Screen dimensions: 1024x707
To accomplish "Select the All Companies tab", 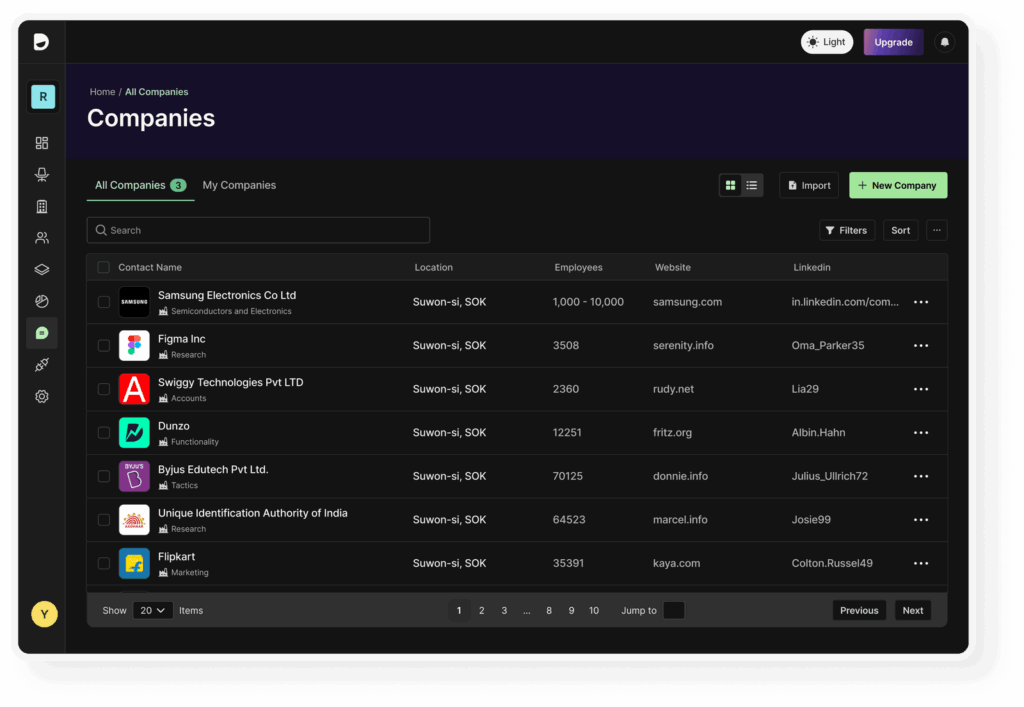I will [140, 185].
